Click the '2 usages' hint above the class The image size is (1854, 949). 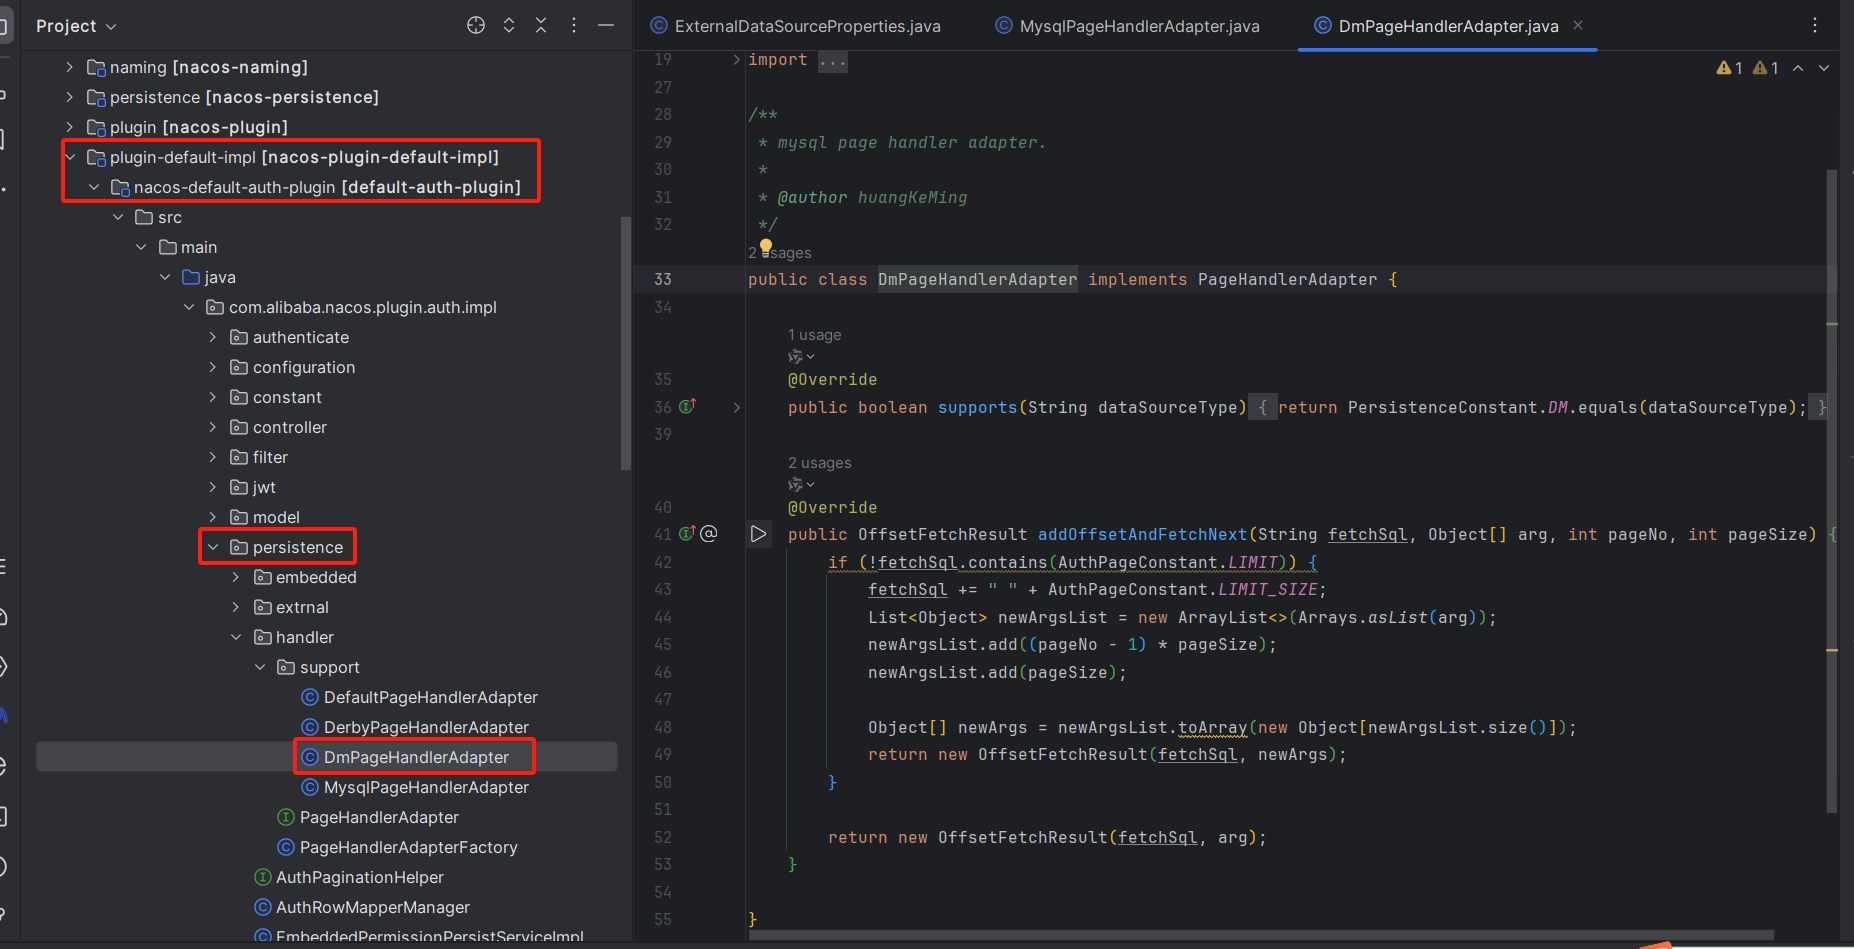tap(780, 253)
